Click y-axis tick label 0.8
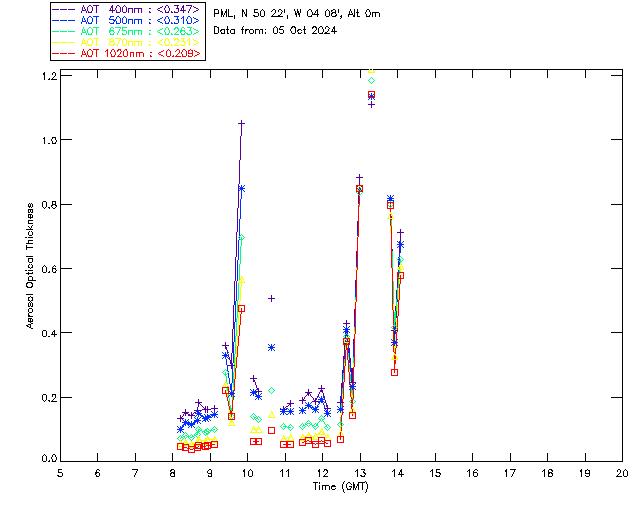Screen dimensions: 640x512 coord(49,205)
